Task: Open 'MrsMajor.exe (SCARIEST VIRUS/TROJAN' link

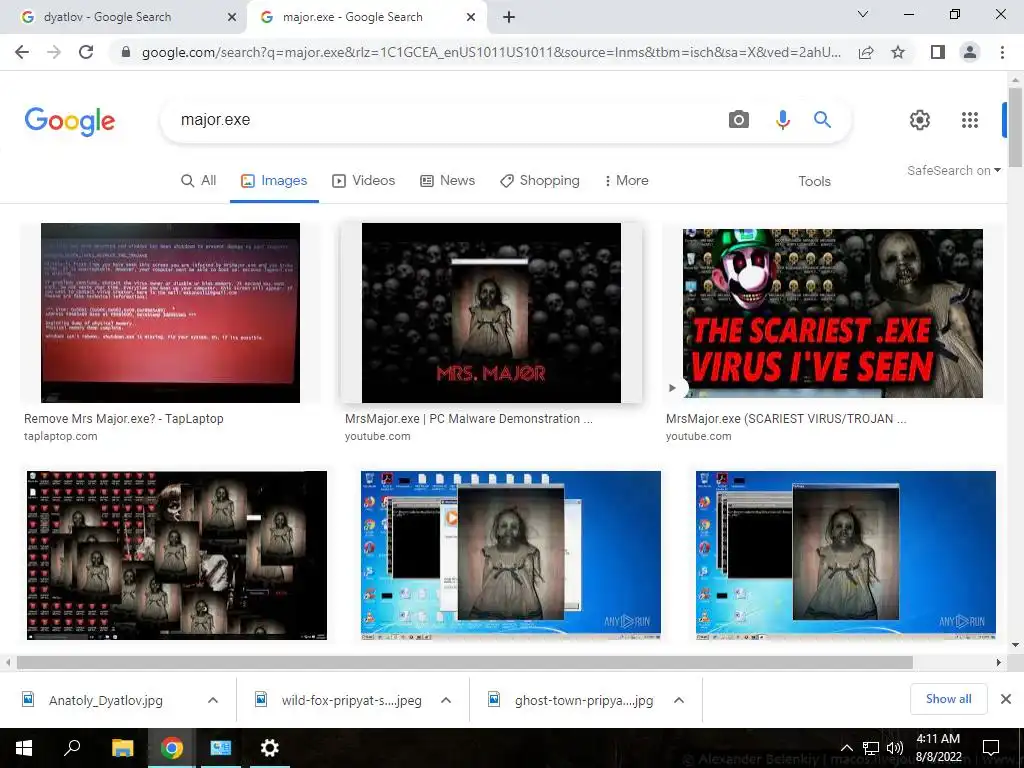Action: click(x=786, y=419)
